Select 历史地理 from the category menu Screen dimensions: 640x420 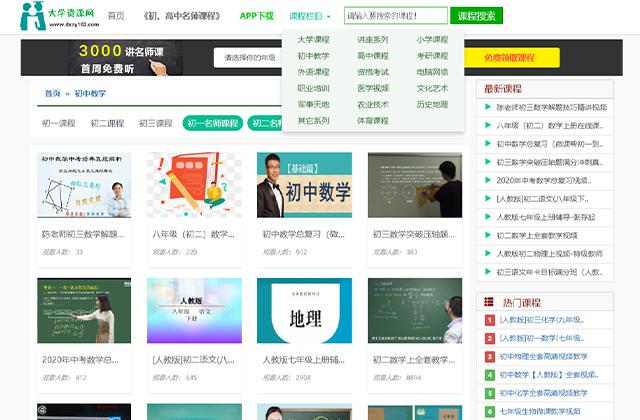point(432,104)
